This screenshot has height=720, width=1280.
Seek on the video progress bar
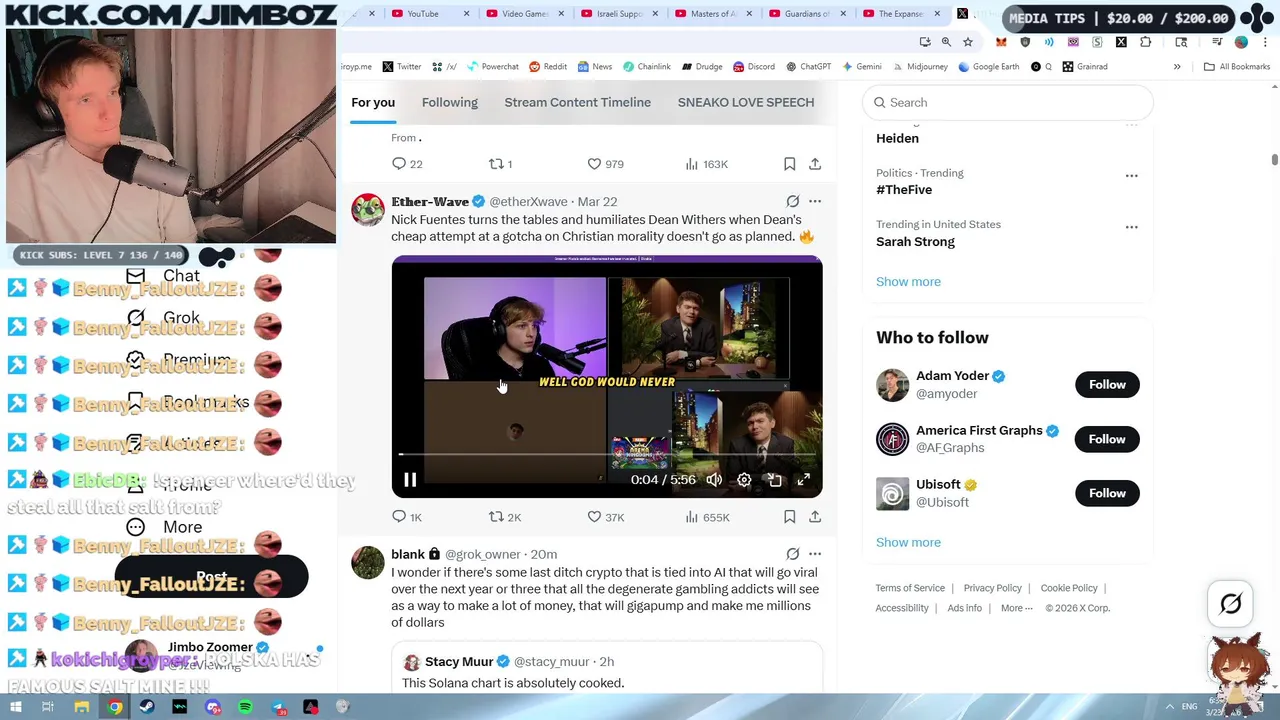pos(607,454)
